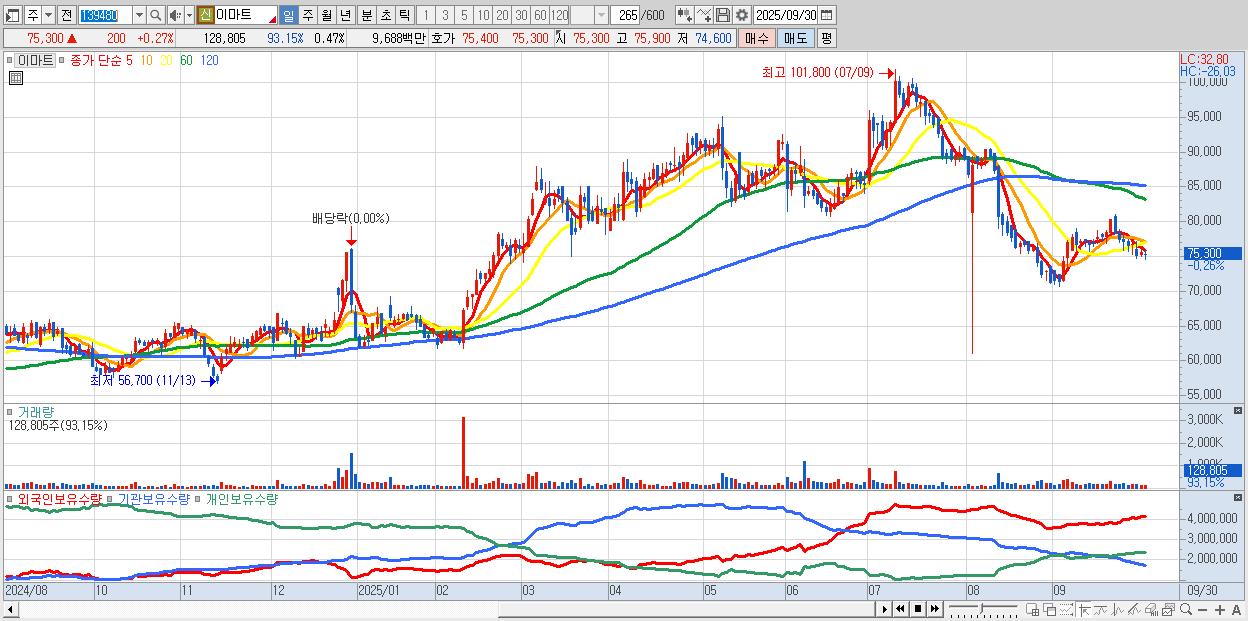Click the dotted chart region icon
This screenshot has height=621, width=1248.
[1066, 610]
